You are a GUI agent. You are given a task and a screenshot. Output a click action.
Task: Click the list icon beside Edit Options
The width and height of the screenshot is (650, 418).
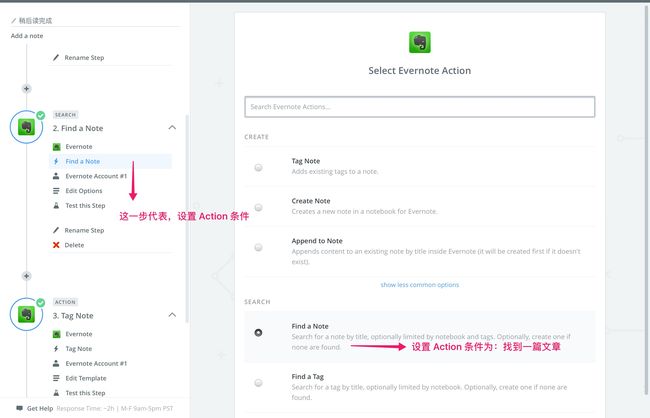click(56, 191)
